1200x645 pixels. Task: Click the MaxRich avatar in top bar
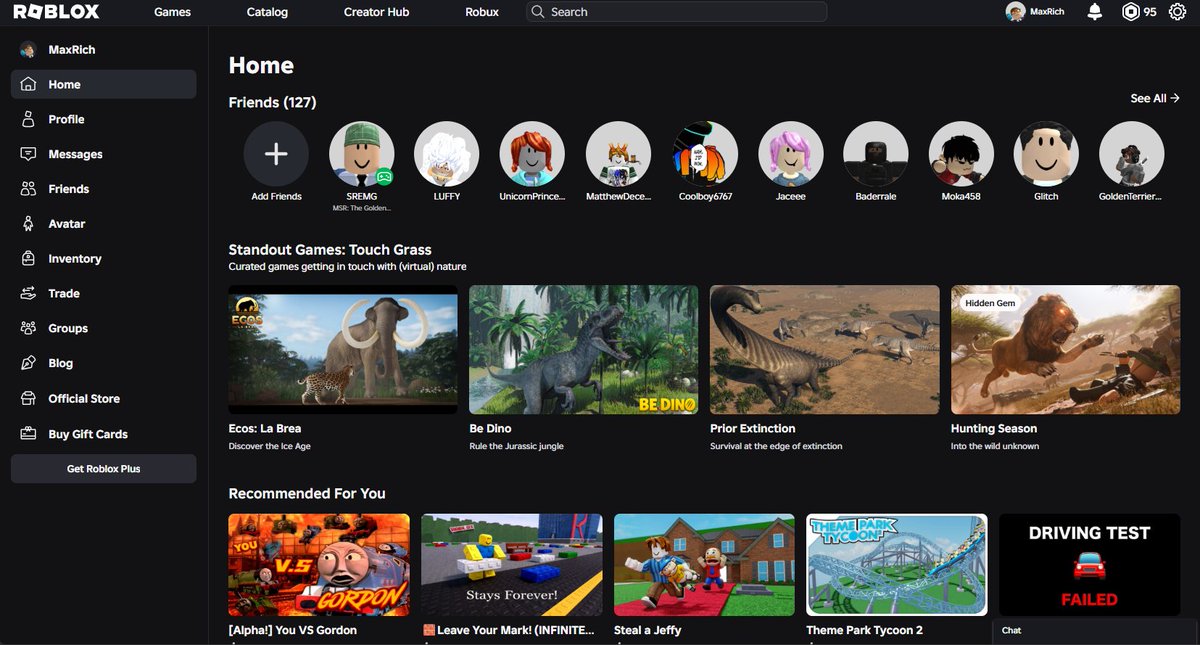click(x=1015, y=12)
